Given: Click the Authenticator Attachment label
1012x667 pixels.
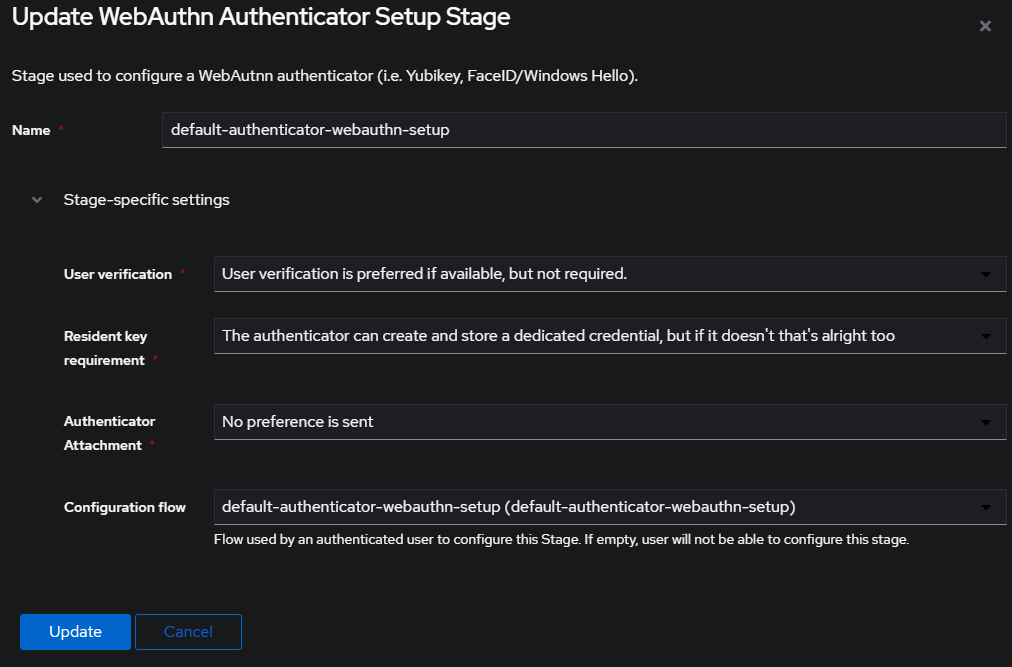Looking at the screenshot, I should [x=110, y=433].
